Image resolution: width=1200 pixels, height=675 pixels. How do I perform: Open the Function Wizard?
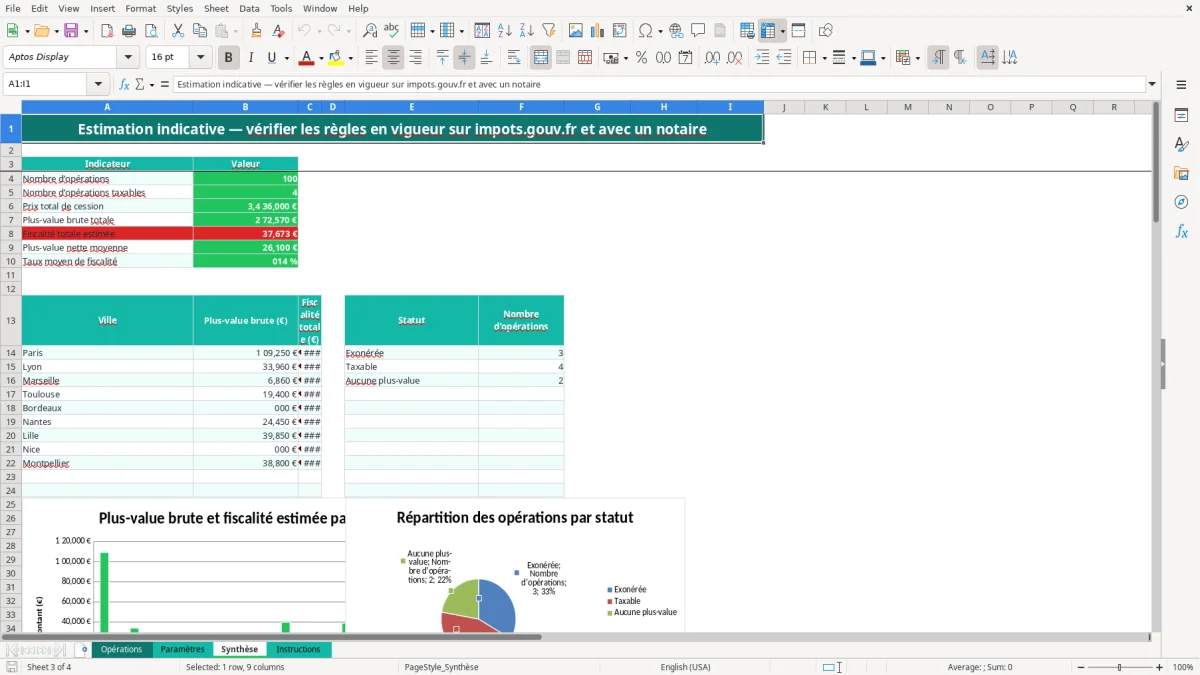[x=125, y=85]
